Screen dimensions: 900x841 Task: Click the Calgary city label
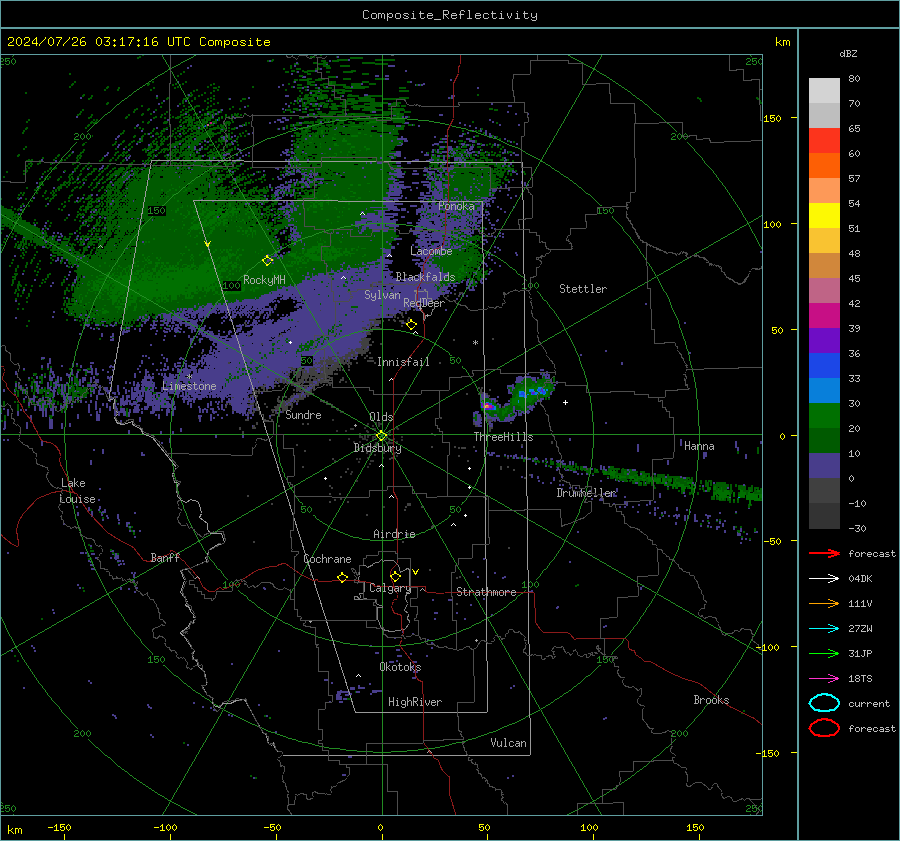[390, 588]
